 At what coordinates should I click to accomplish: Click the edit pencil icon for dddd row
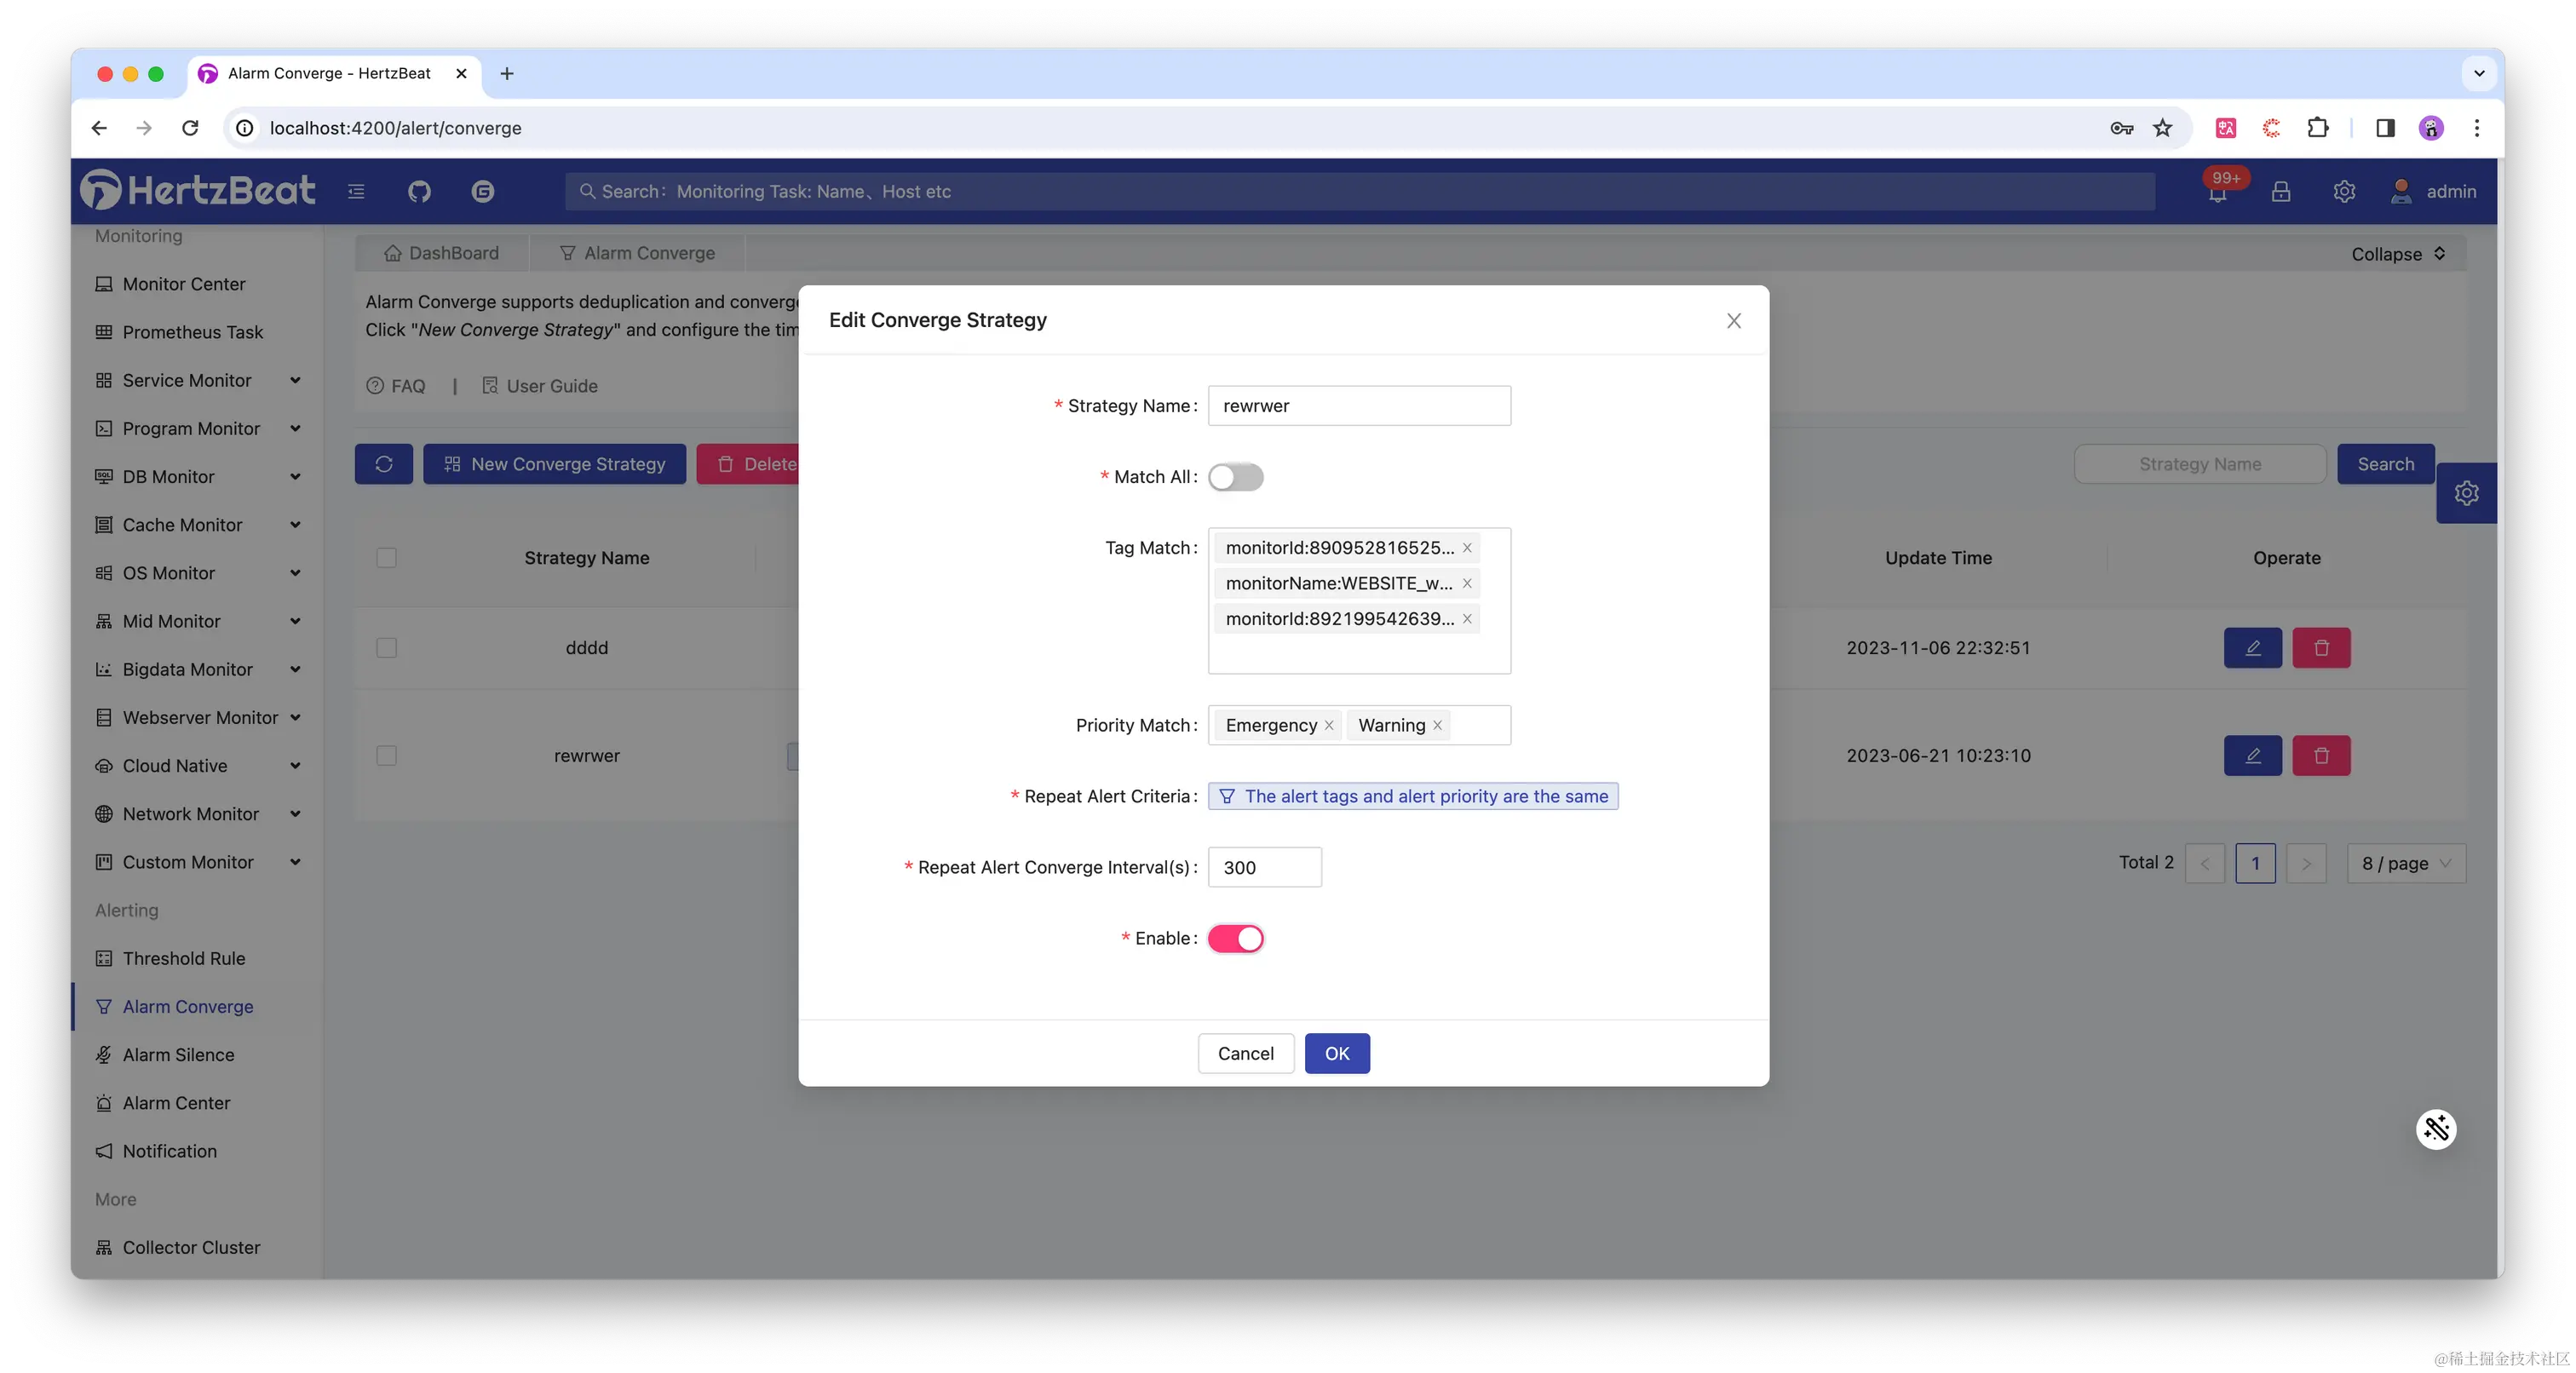[2252, 648]
